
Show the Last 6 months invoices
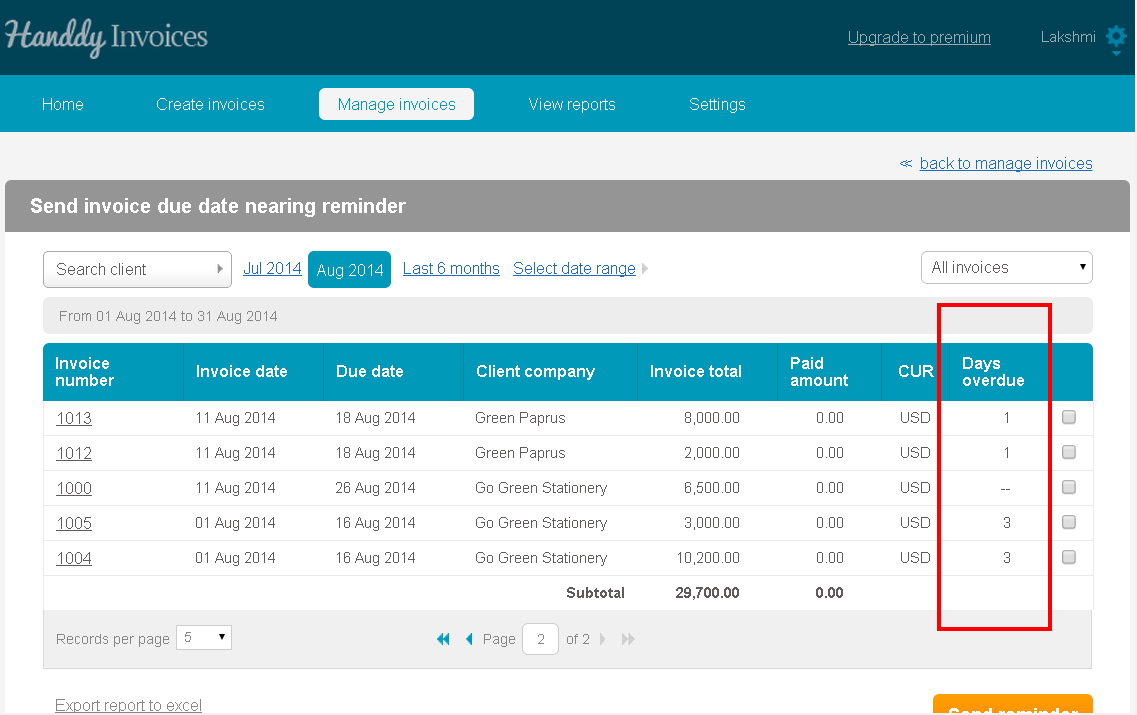pyautogui.click(x=451, y=268)
